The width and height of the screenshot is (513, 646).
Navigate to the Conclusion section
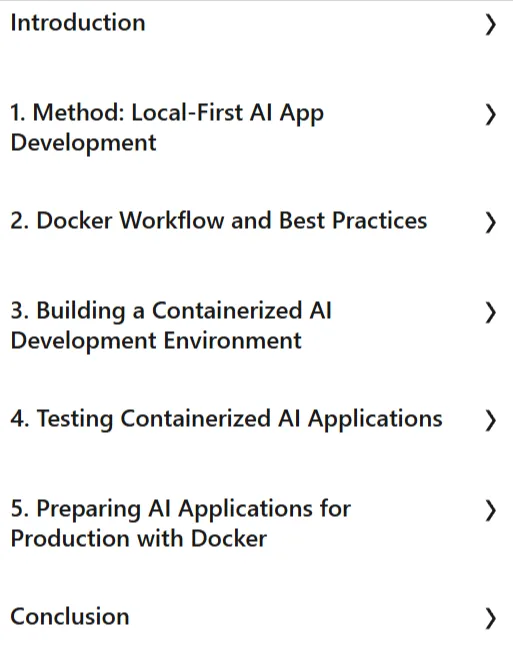(x=70, y=617)
